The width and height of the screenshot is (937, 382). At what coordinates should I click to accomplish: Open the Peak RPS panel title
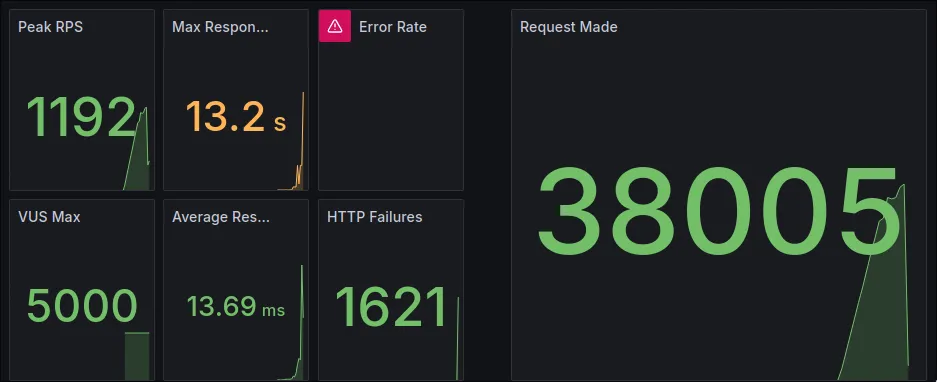(50, 27)
